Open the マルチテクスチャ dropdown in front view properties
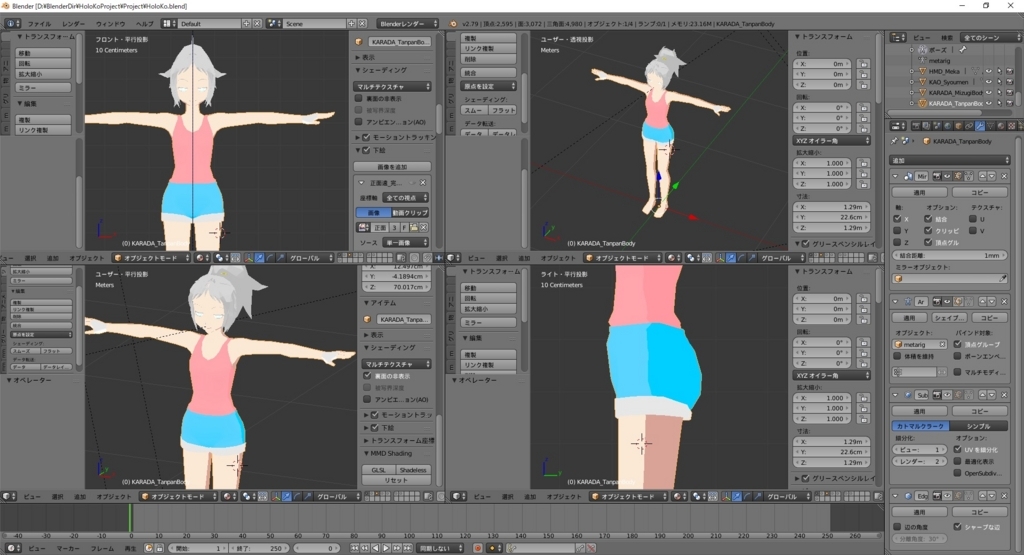 392,86
